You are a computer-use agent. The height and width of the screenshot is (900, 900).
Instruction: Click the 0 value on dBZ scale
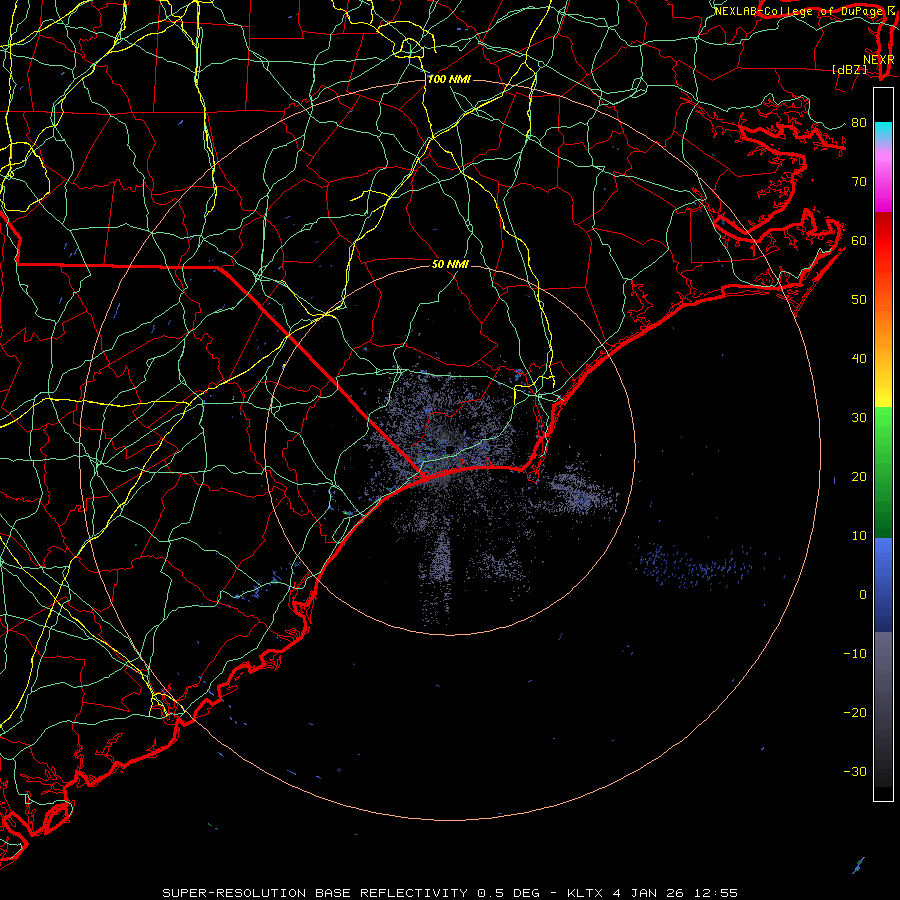[x=863, y=595]
